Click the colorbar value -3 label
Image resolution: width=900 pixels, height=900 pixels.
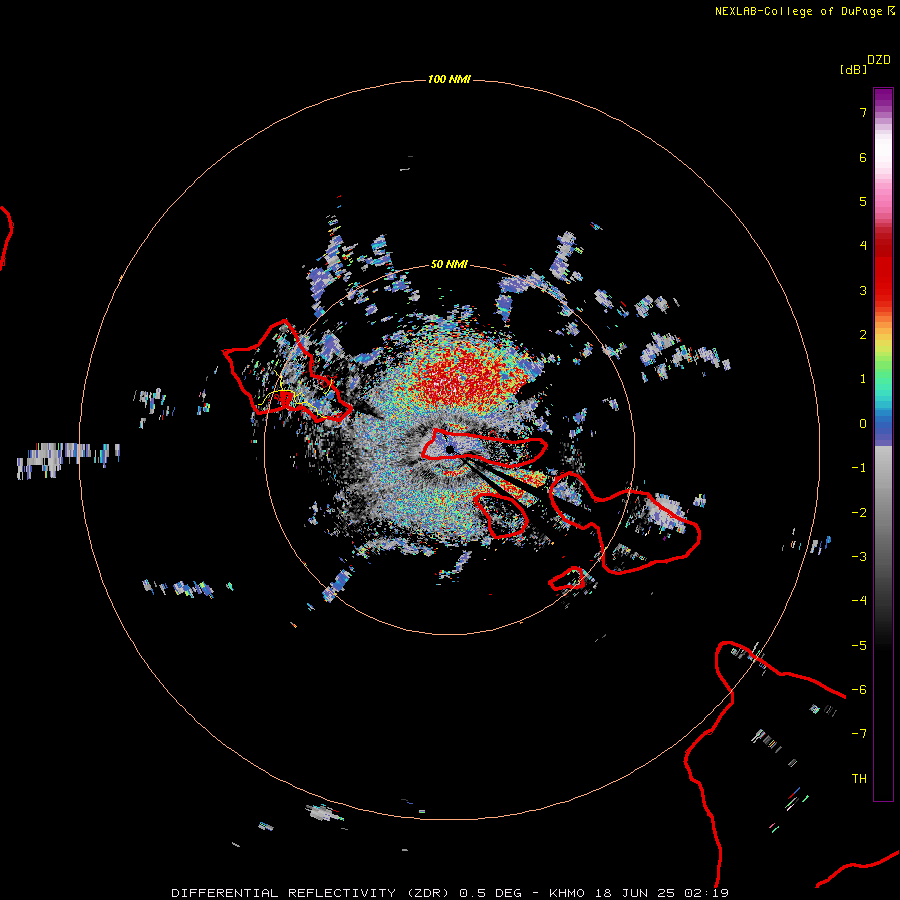[x=859, y=557]
